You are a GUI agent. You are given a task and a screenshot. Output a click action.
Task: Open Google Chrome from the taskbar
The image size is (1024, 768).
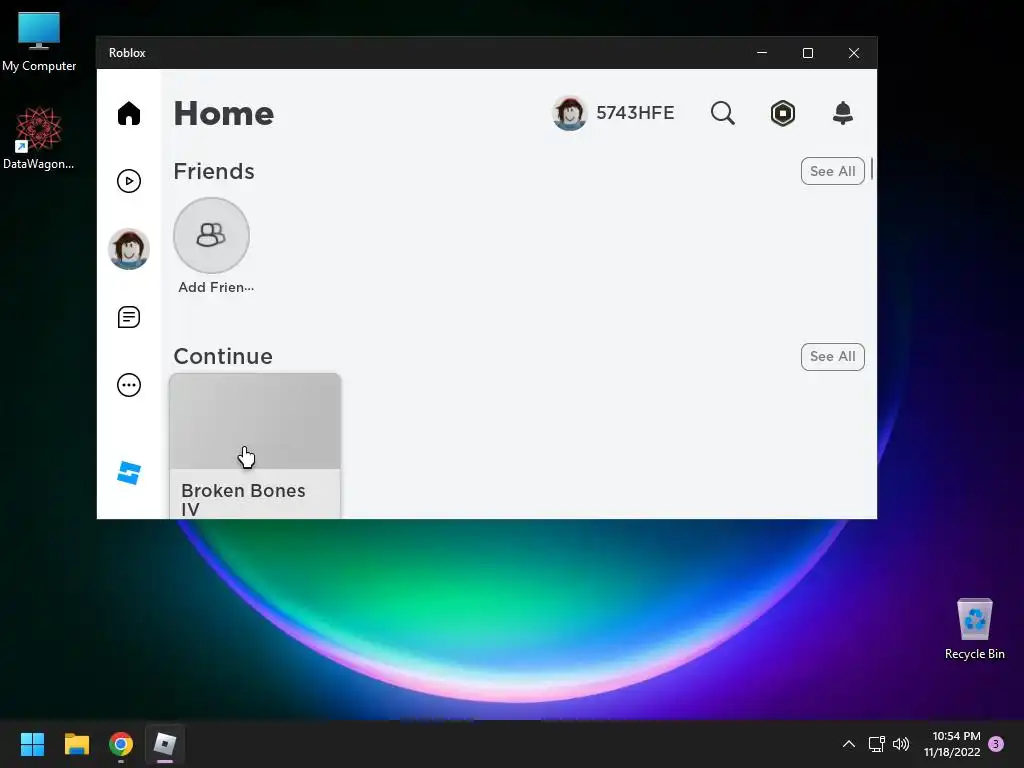pos(121,744)
